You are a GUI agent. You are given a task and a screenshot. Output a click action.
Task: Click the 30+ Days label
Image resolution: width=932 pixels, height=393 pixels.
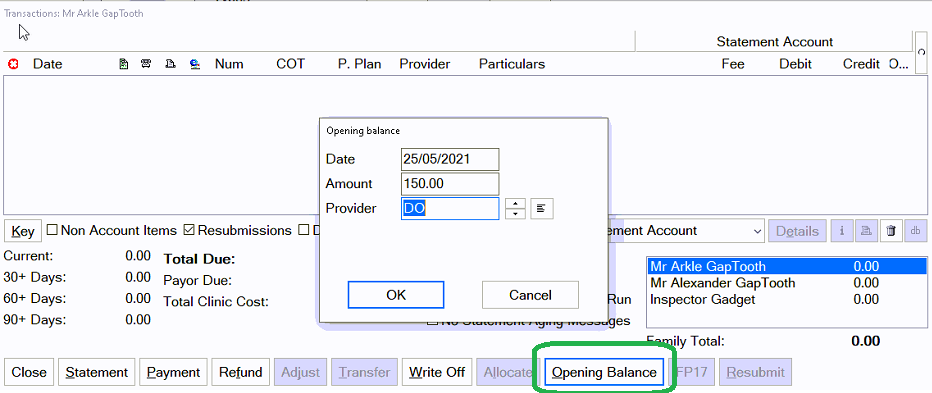click(x=35, y=277)
